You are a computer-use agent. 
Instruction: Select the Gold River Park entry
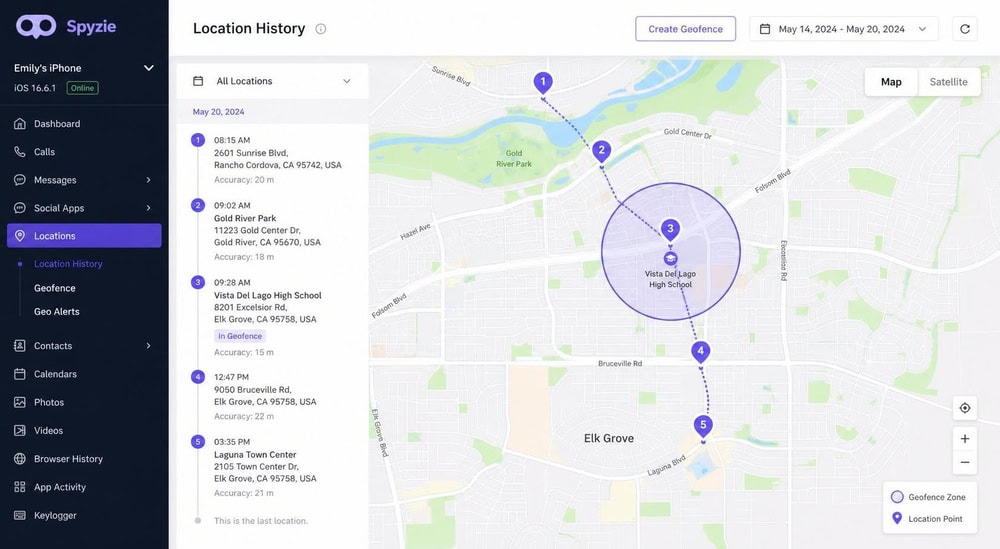pyautogui.click(x=272, y=231)
